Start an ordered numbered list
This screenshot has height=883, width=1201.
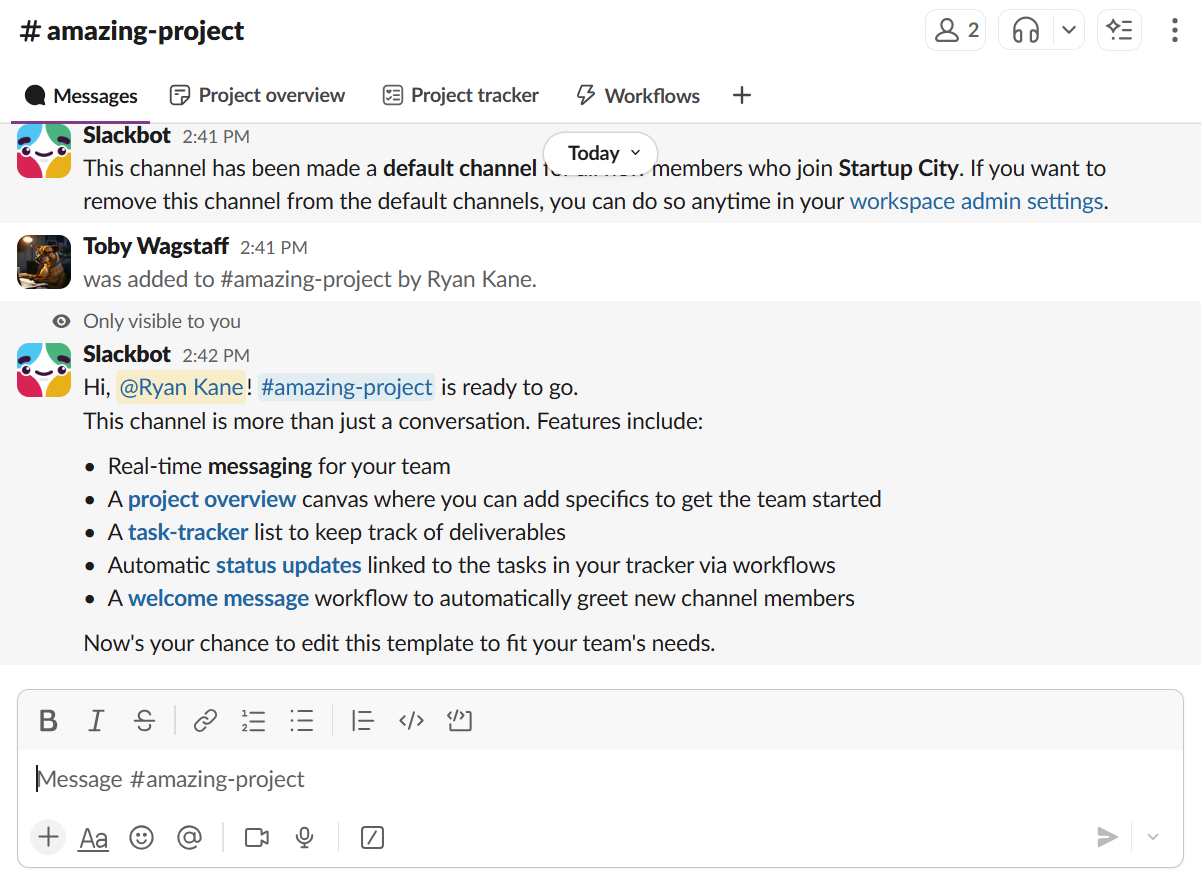click(253, 720)
